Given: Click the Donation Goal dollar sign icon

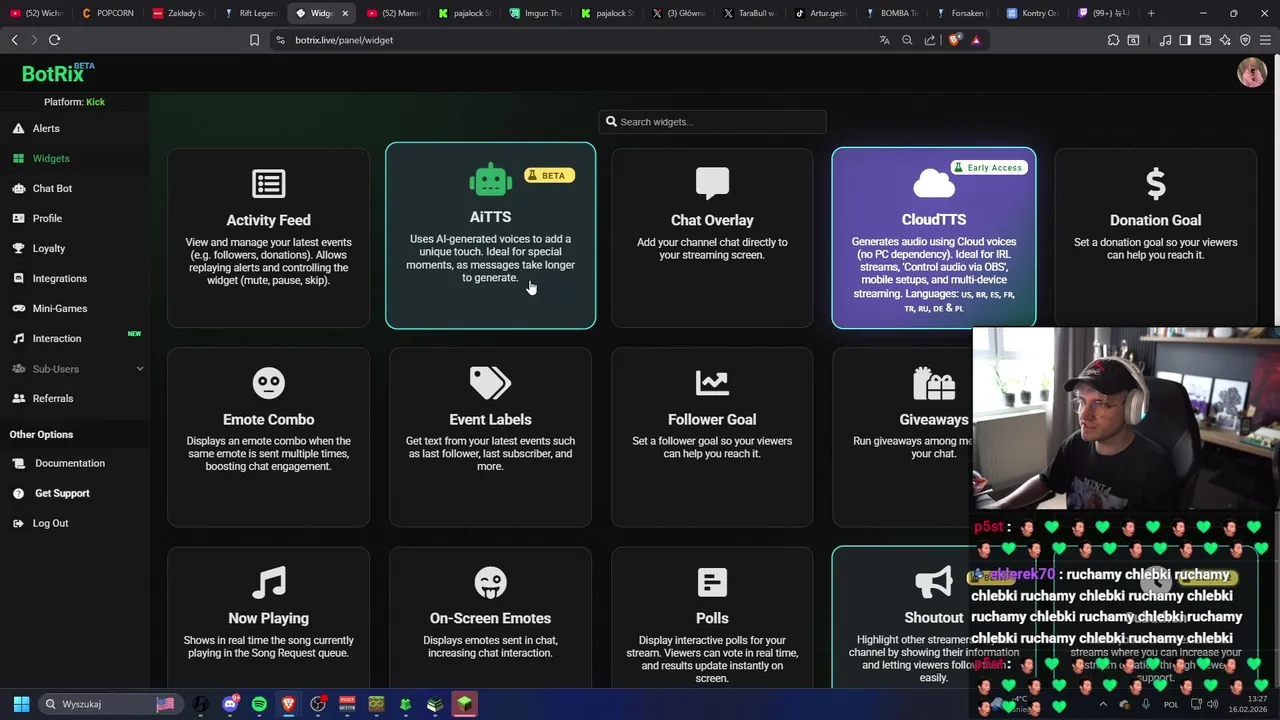Looking at the screenshot, I should pos(1155,183).
